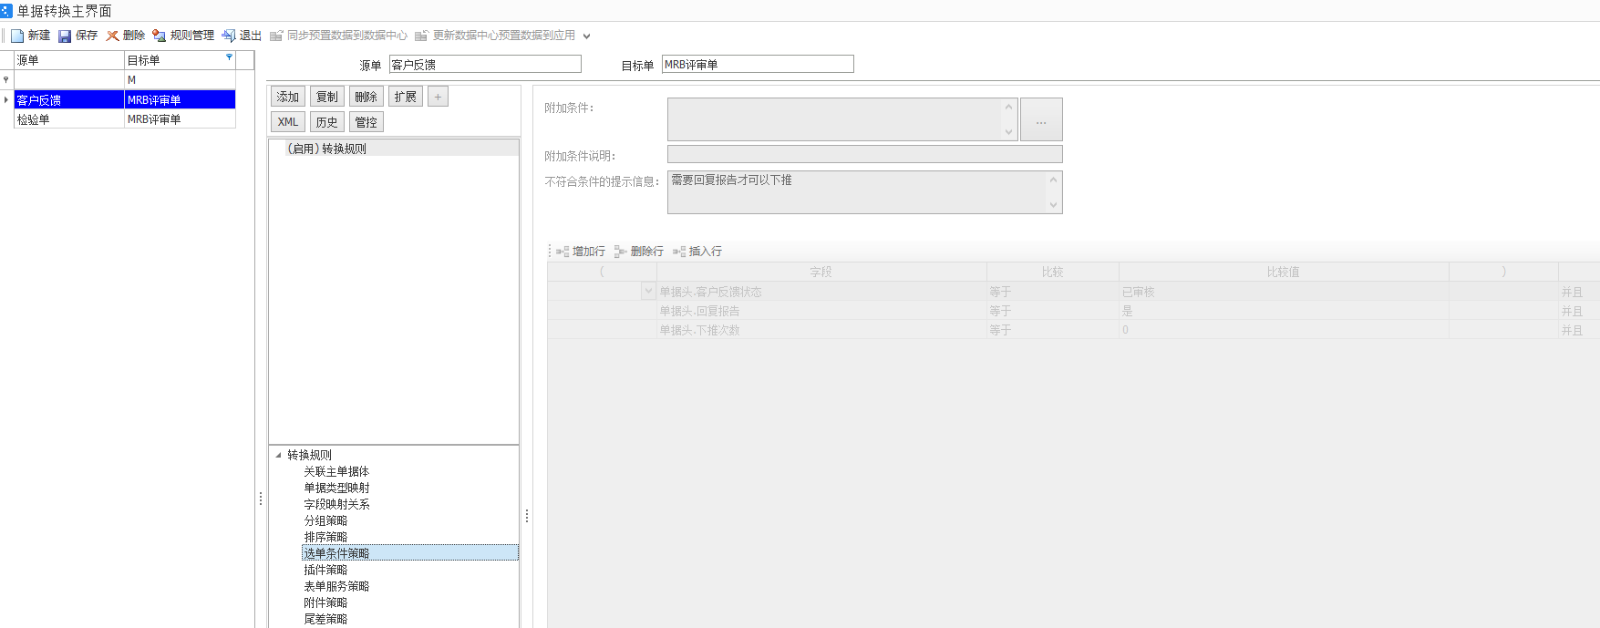
Task: Select 字段映射关系 in the rules tree
Action: tap(337, 505)
